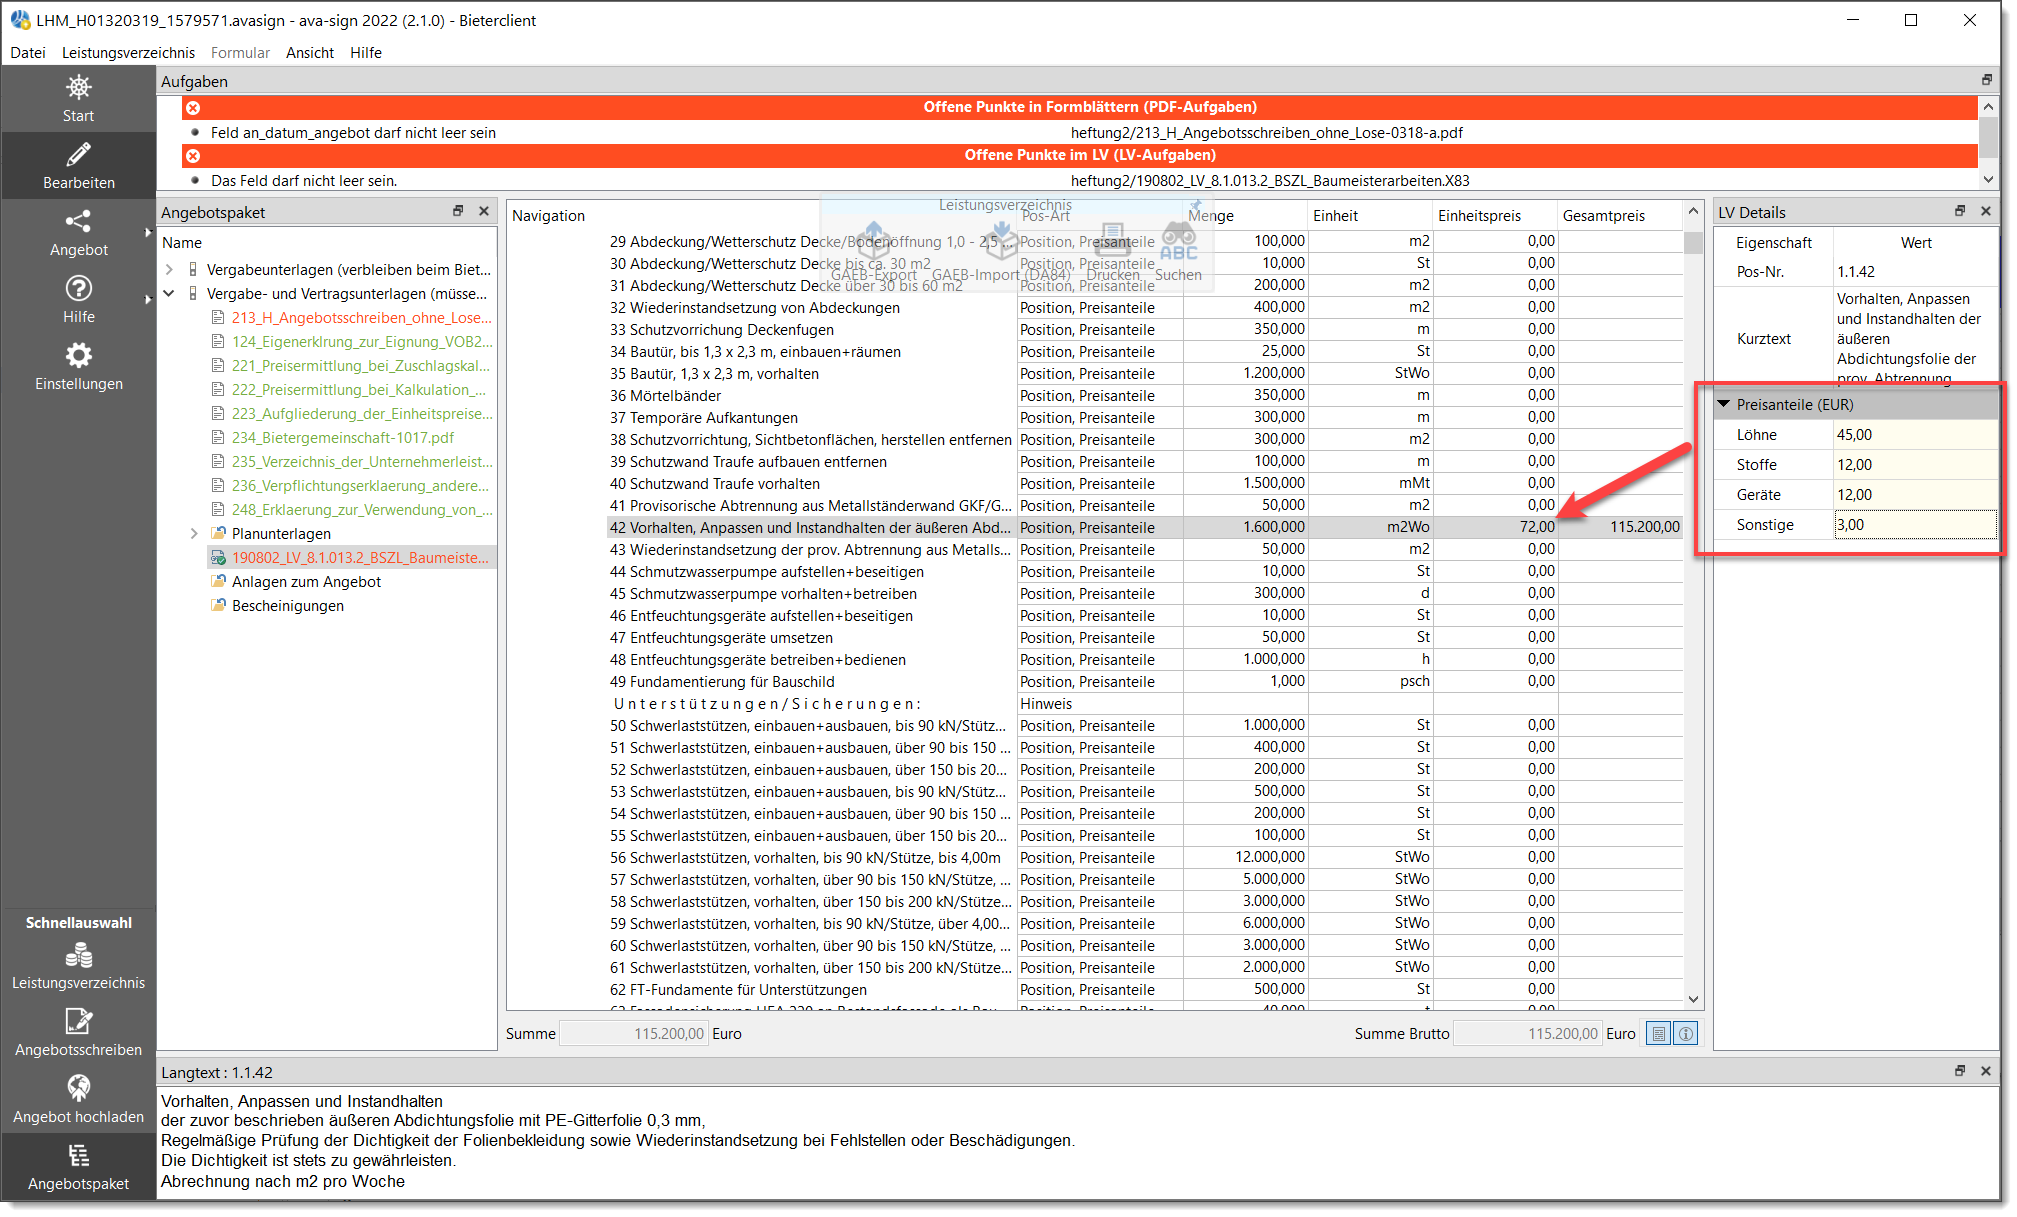This screenshot has width=2017, height=1217.
Task: Click the Sonstige value field
Action: tap(1915, 525)
